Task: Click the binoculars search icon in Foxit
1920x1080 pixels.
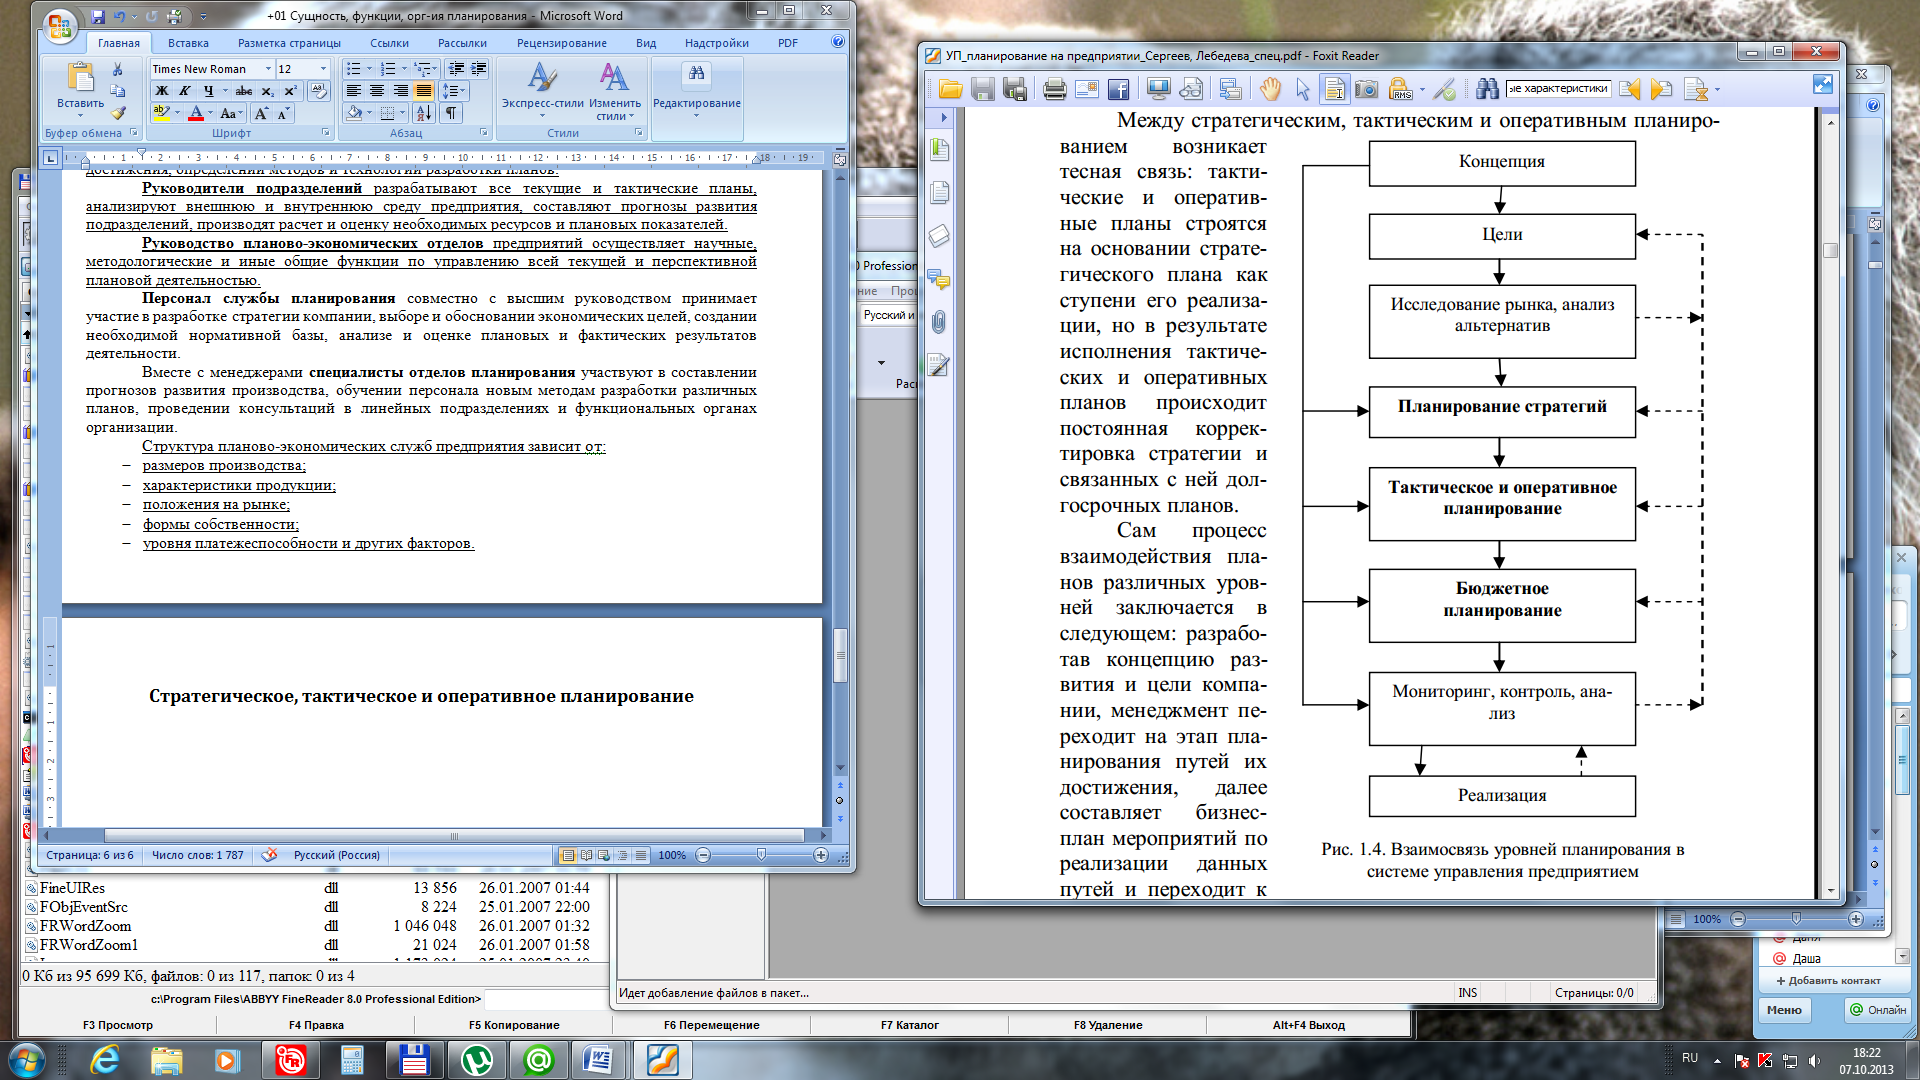Action: pos(1487,90)
